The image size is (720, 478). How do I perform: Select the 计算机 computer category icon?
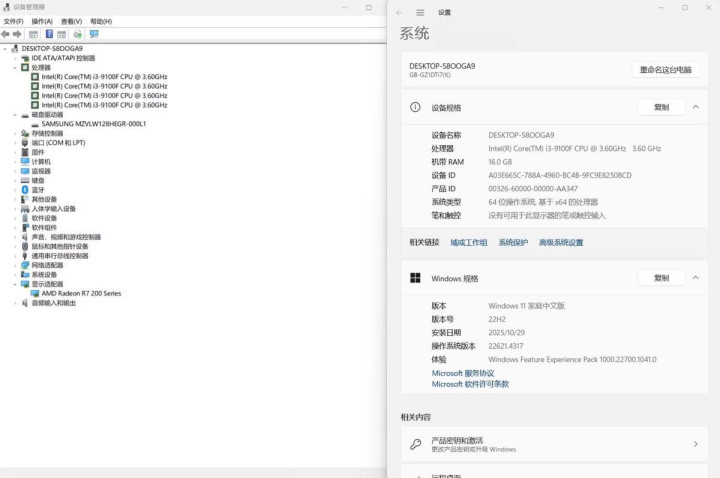coord(25,162)
